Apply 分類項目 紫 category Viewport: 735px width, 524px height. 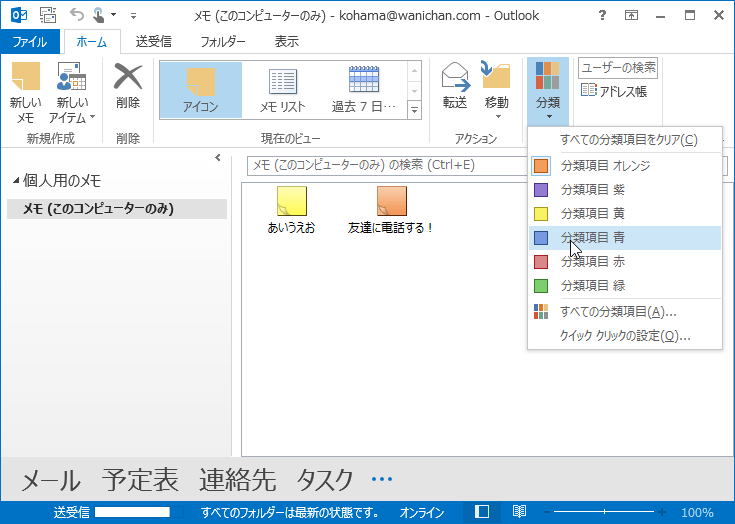point(625,190)
